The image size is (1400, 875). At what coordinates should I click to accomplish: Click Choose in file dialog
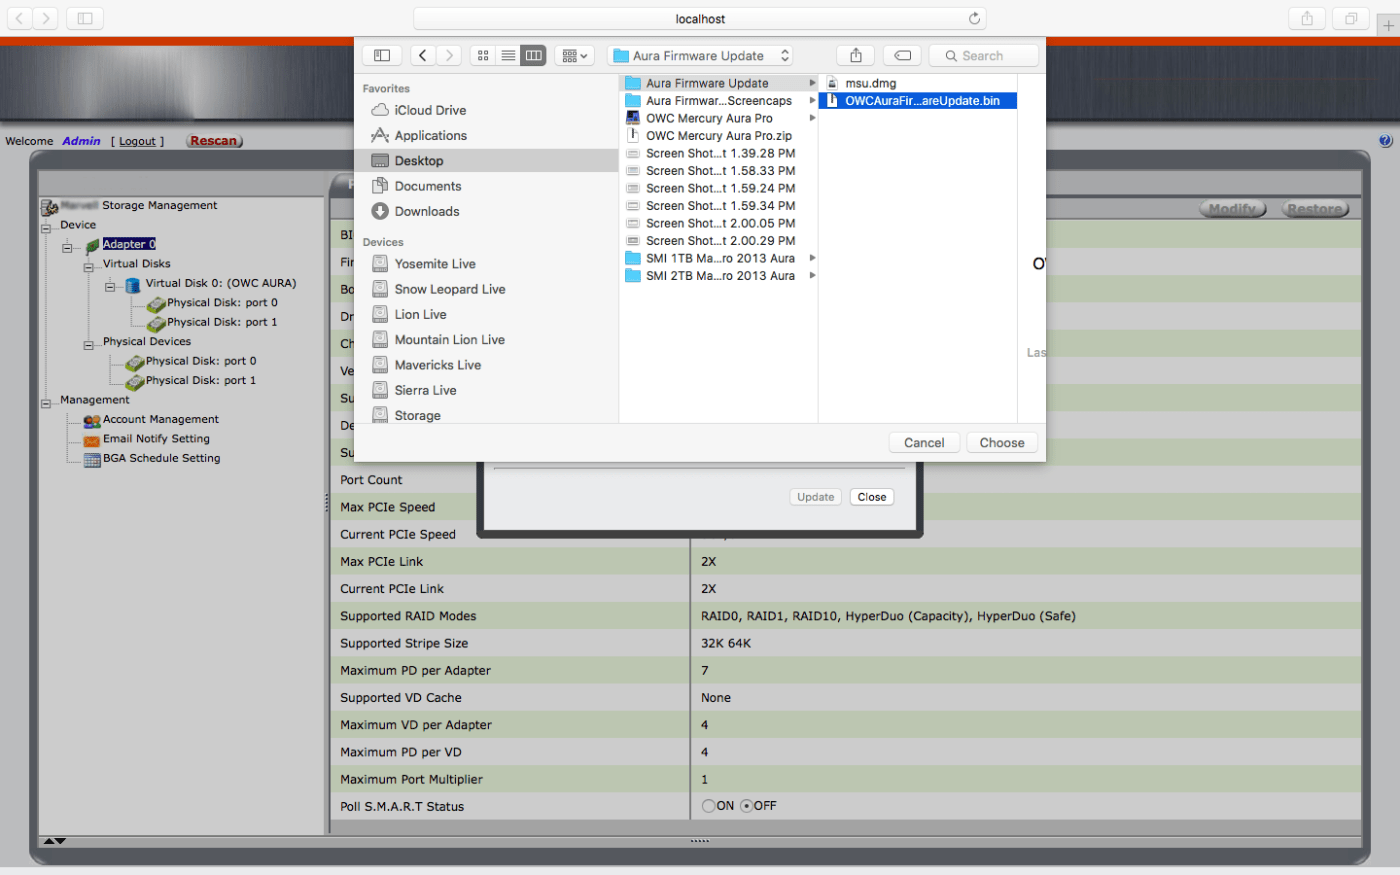(1002, 443)
